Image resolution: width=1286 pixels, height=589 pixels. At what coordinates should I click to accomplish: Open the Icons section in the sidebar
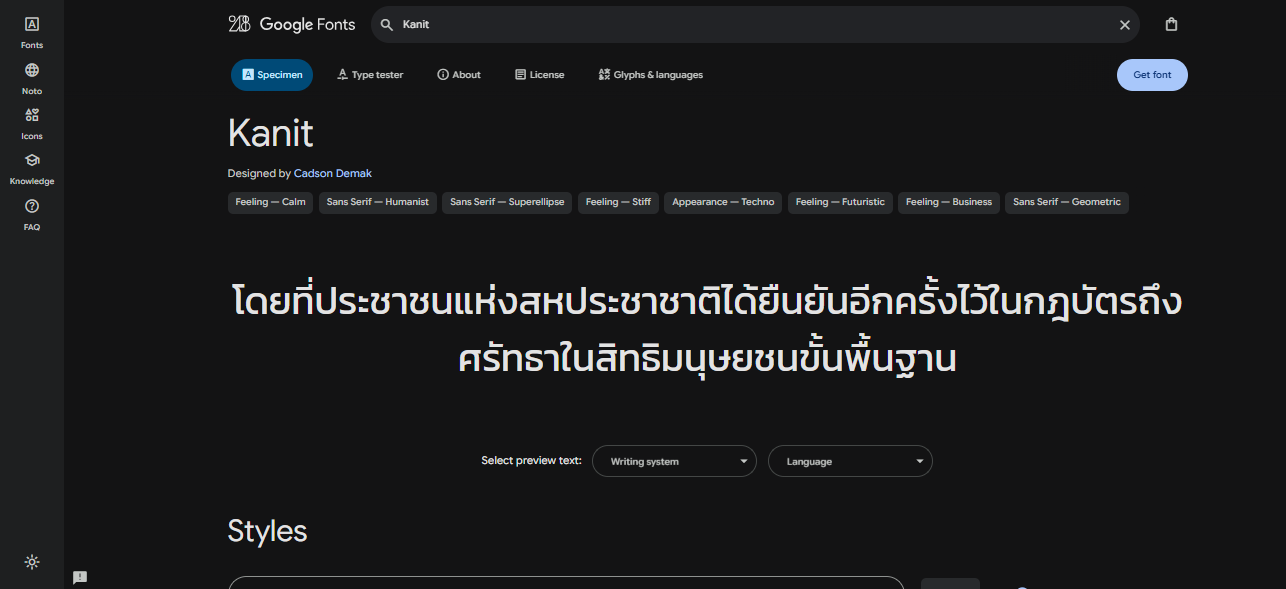(x=32, y=123)
